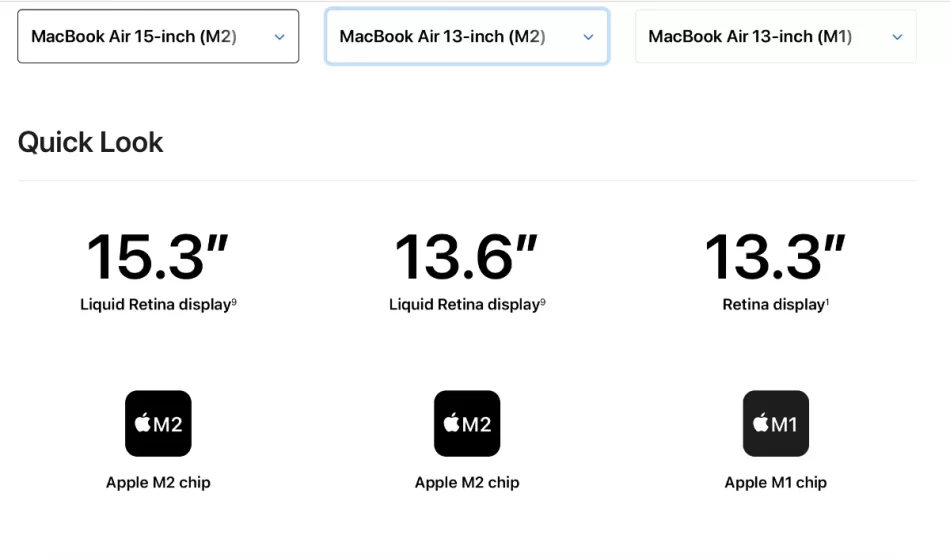Open the MacBook Air 15-inch (M2) dropdown
The width and height of the screenshot is (950, 558).
click(157, 37)
